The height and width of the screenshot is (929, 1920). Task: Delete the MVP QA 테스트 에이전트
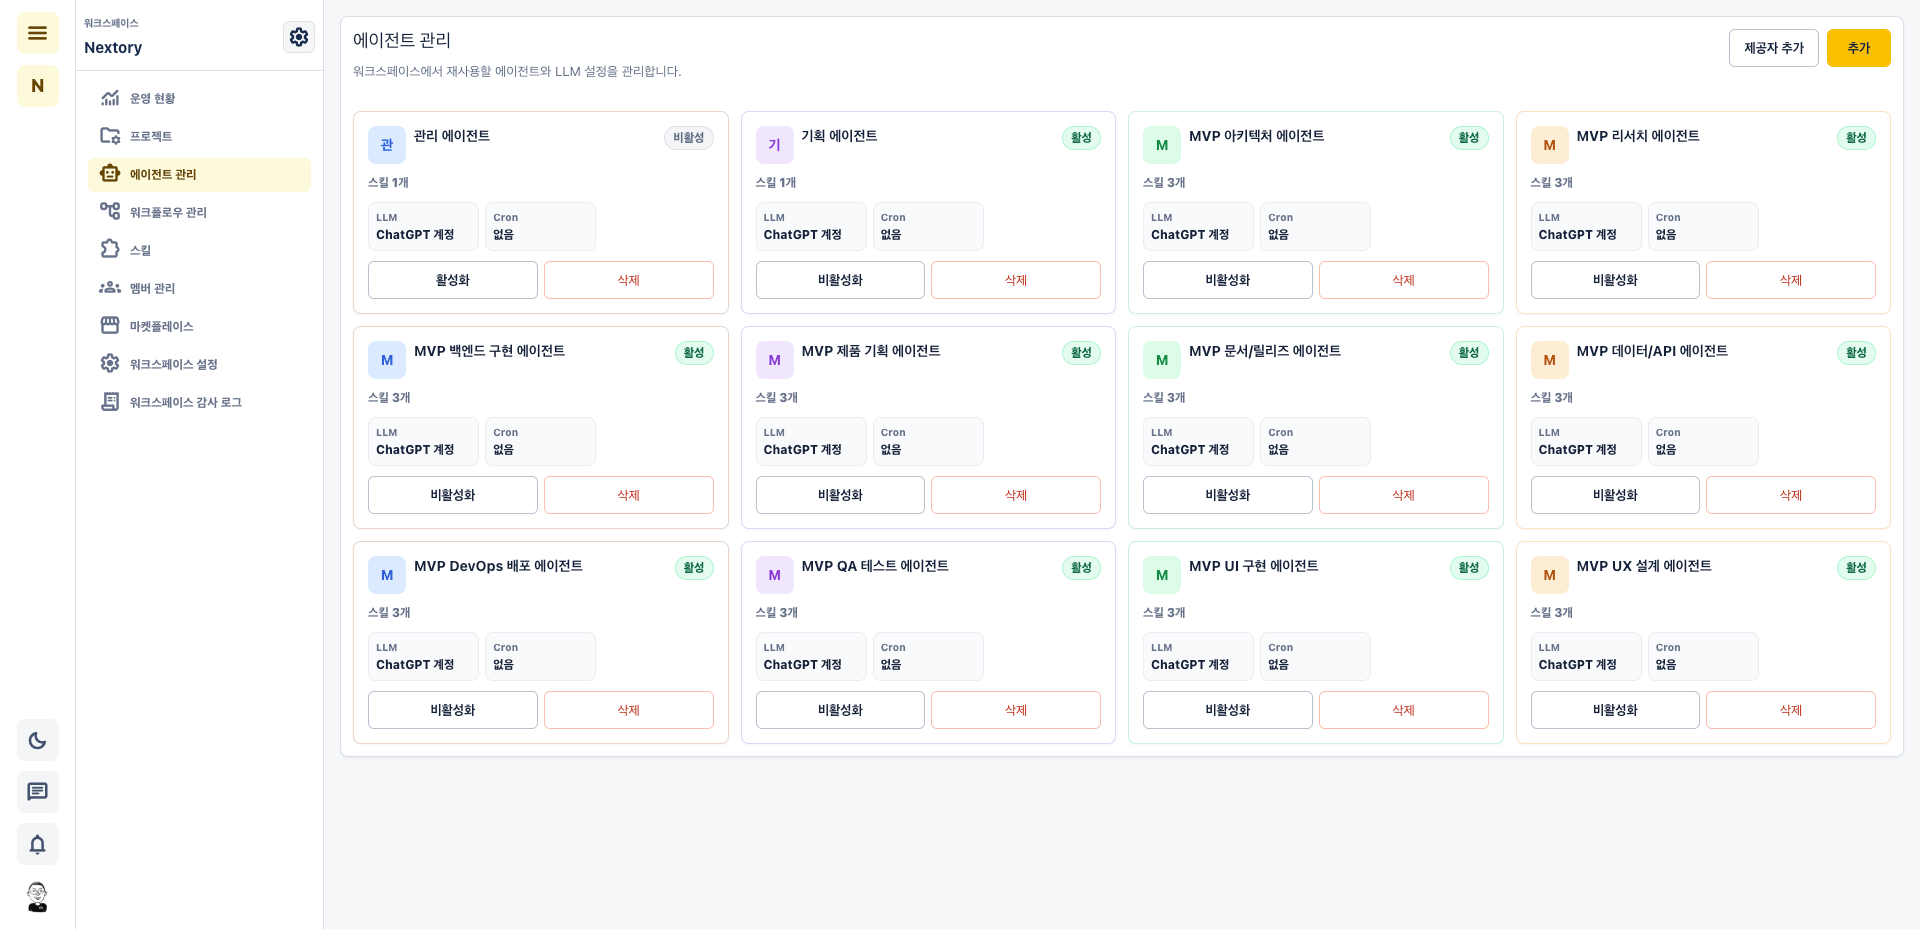coord(1016,710)
